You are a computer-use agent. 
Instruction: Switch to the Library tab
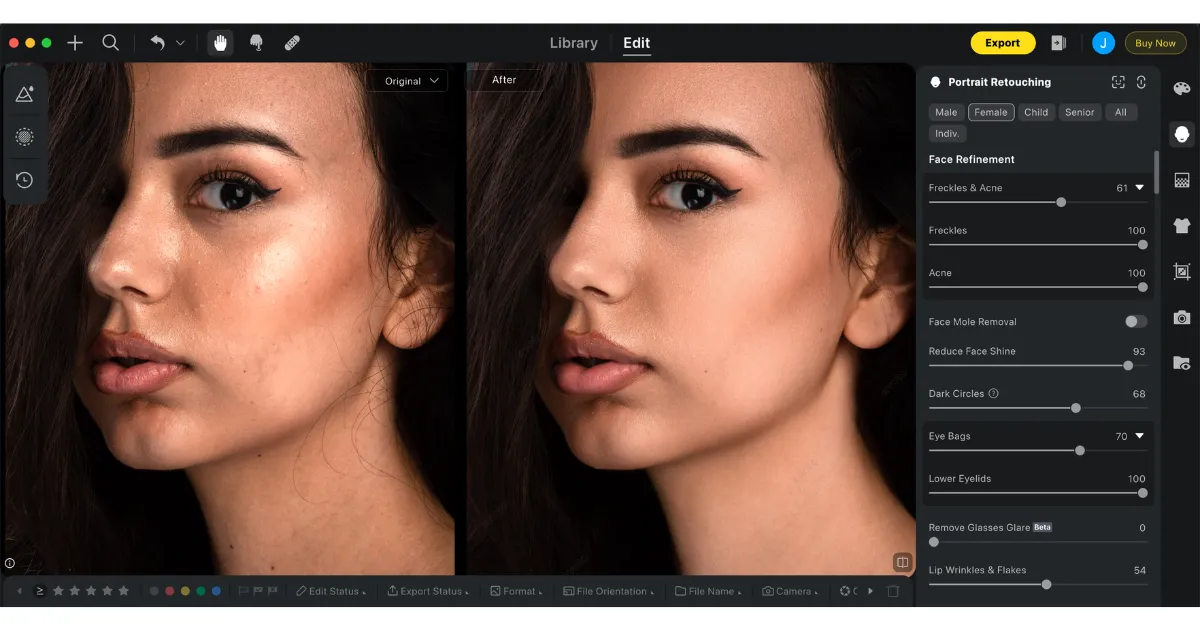click(x=573, y=42)
